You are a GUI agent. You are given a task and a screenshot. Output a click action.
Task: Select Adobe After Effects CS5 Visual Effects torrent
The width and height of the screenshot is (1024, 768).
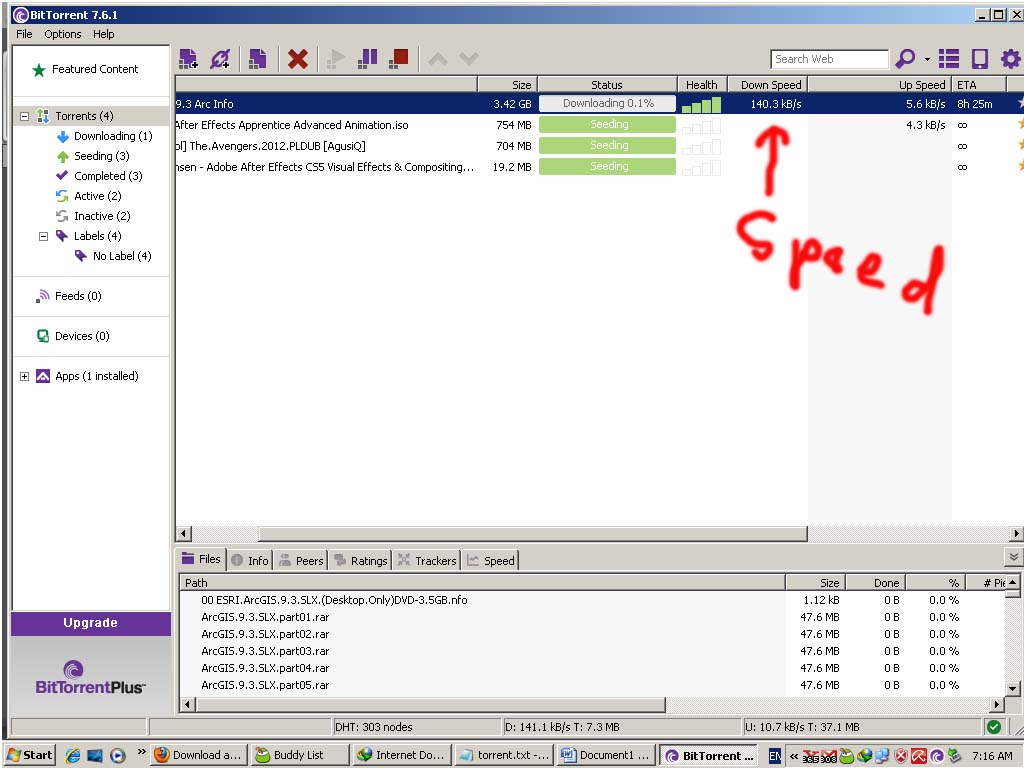(599, 167)
